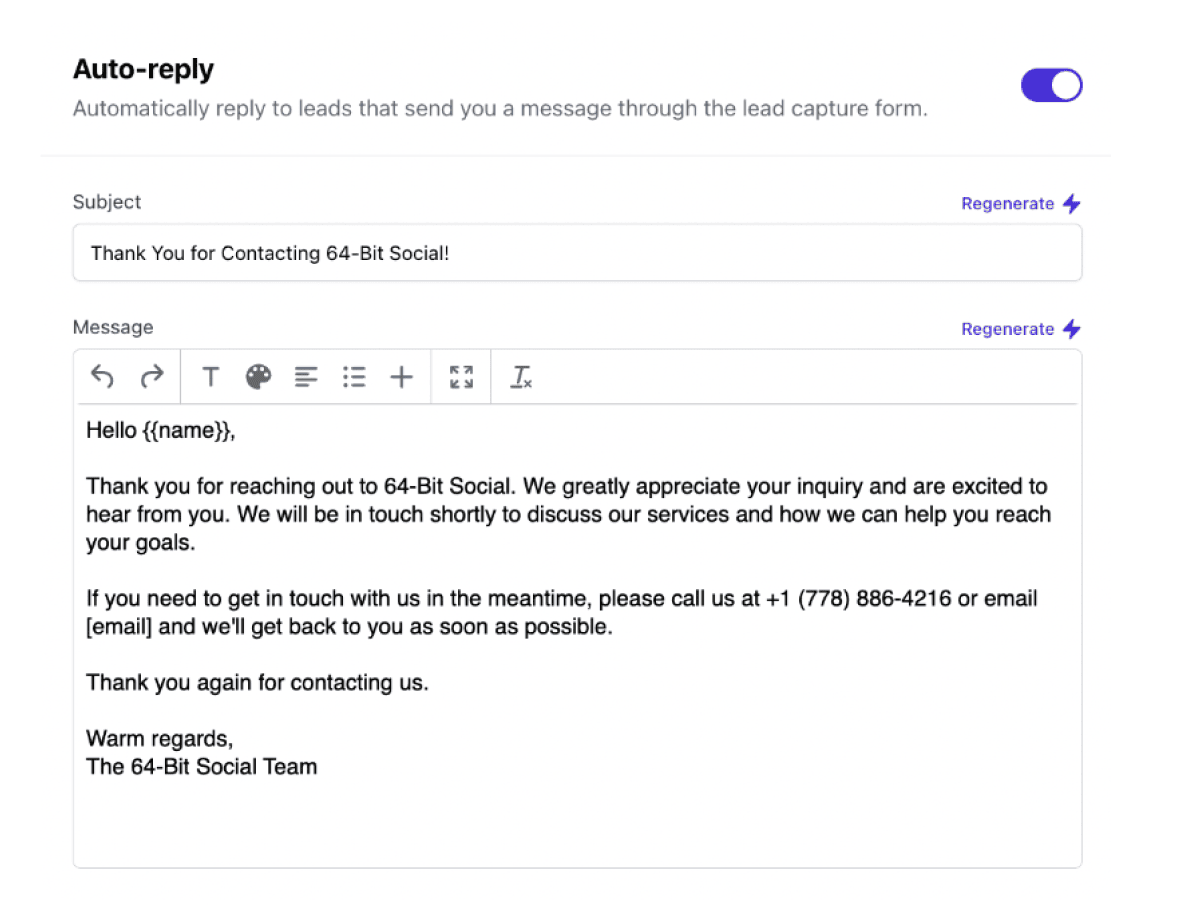Clear formatting with the Tx icon

tap(521, 376)
